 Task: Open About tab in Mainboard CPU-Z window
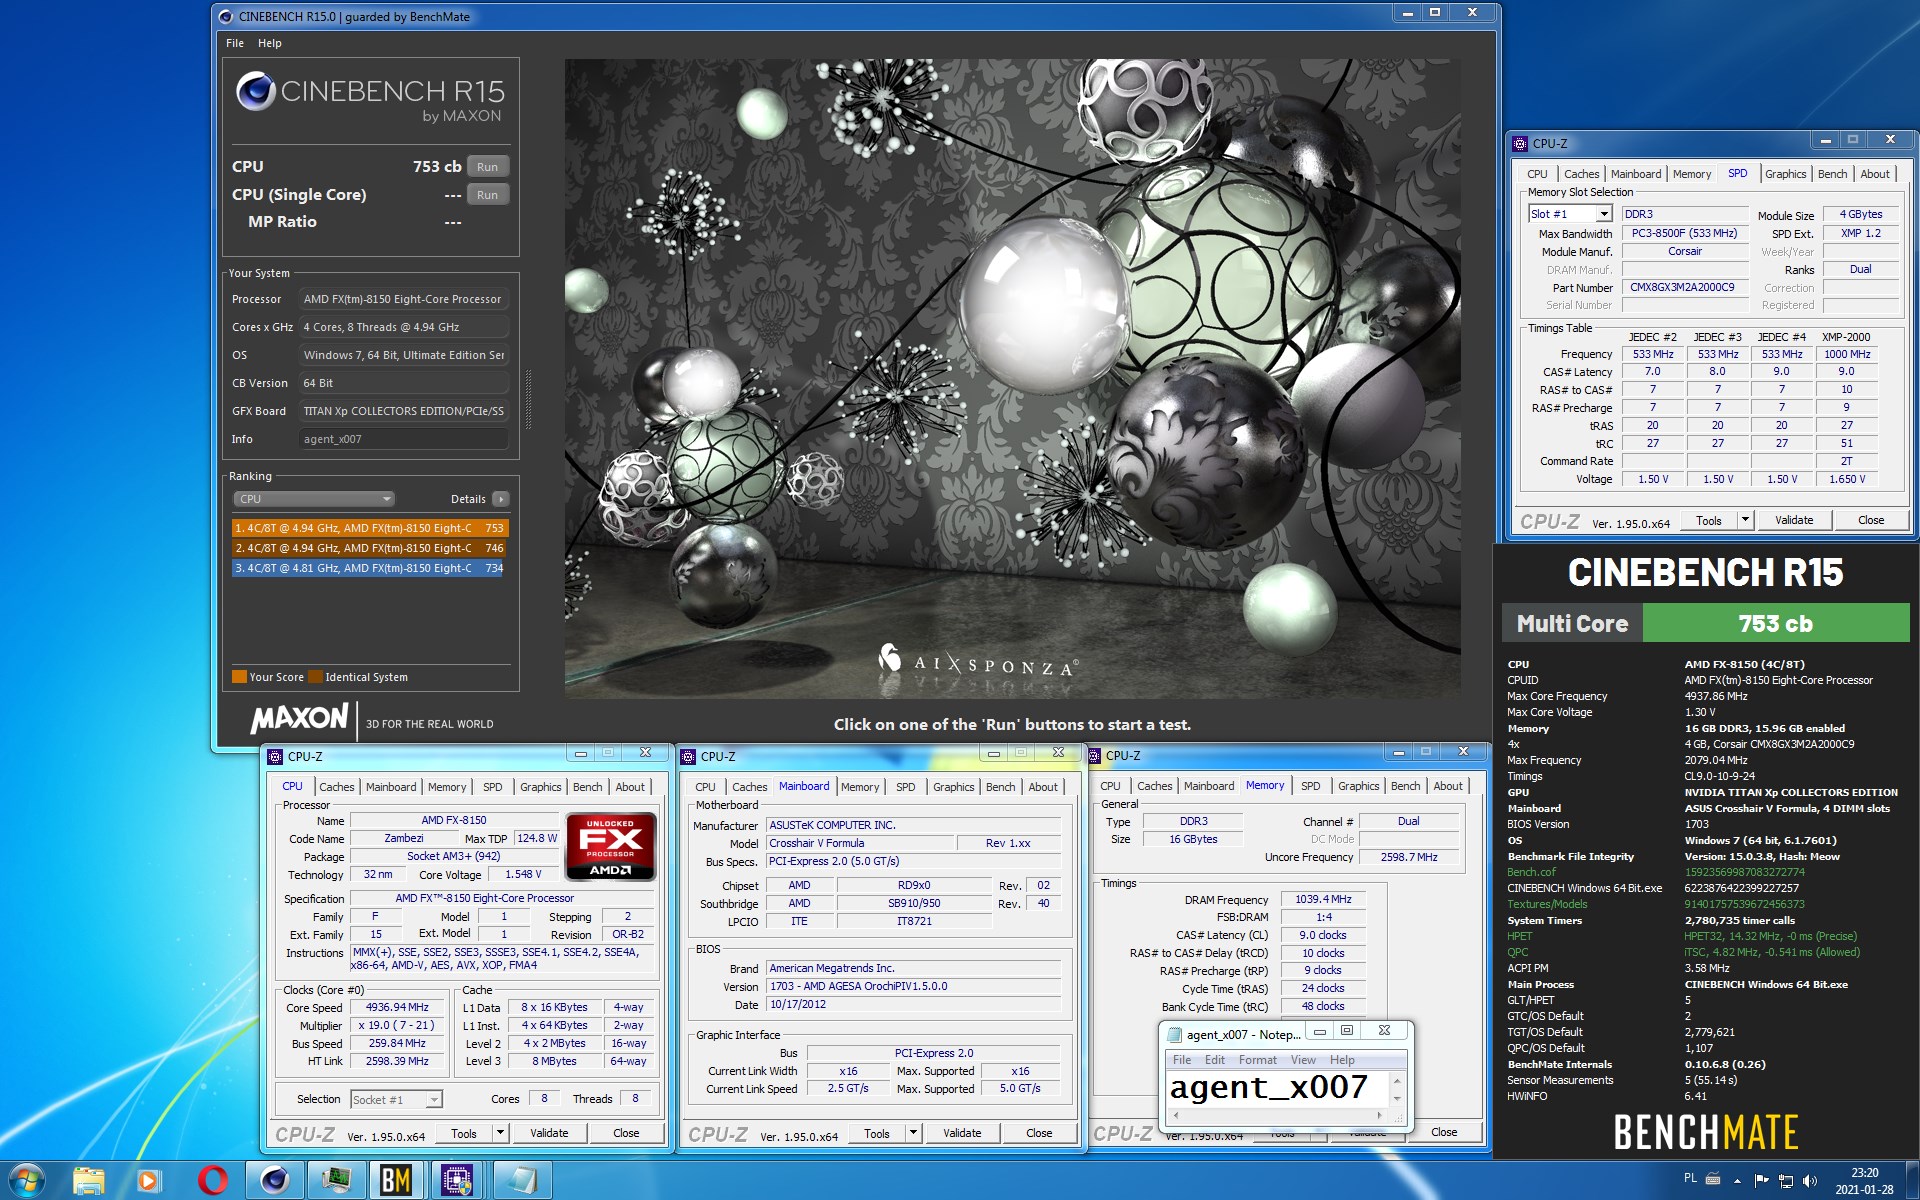(x=1043, y=787)
